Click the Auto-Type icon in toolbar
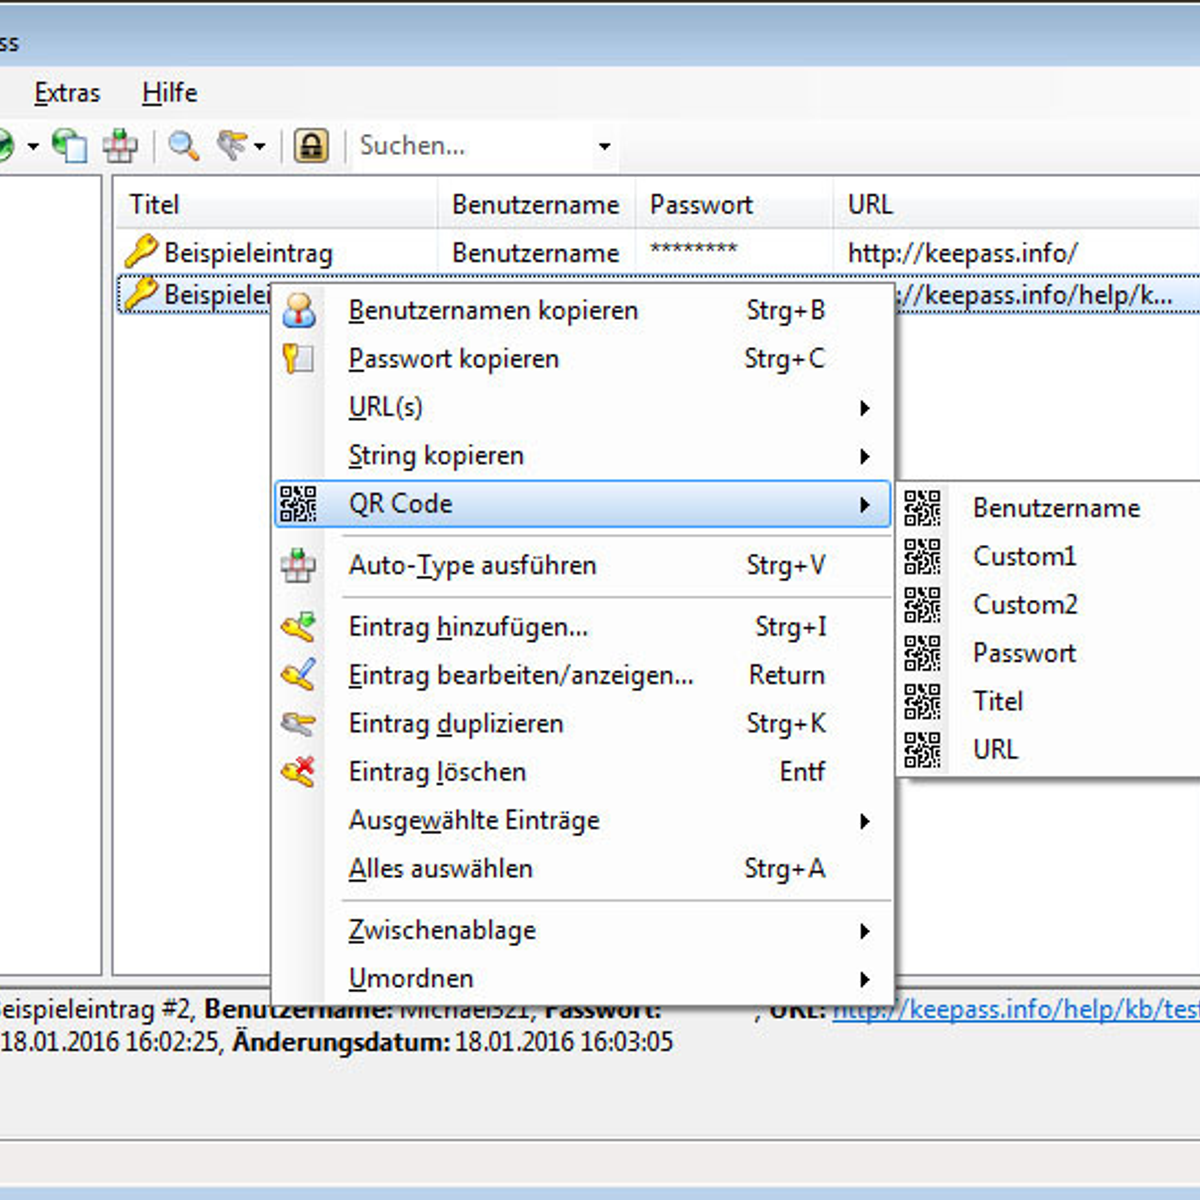The height and width of the screenshot is (1200, 1200). coord(120,146)
